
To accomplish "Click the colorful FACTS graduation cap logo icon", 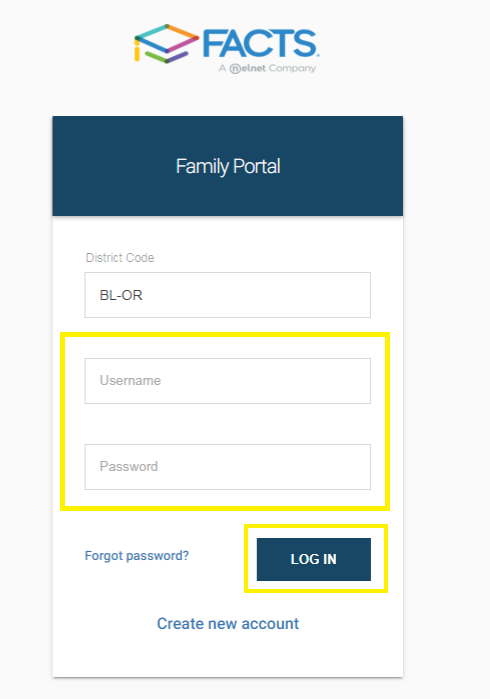I will (x=166, y=44).
